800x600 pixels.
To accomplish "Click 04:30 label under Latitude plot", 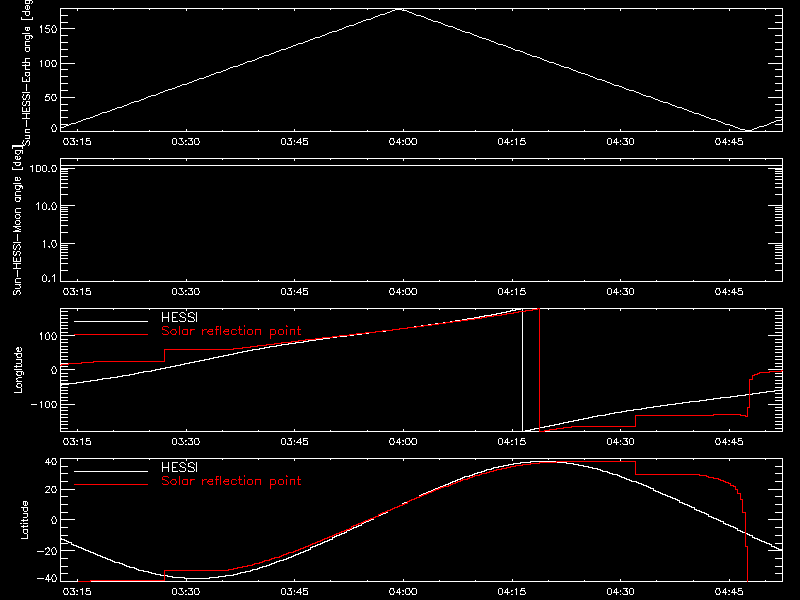I will tap(620, 591).
